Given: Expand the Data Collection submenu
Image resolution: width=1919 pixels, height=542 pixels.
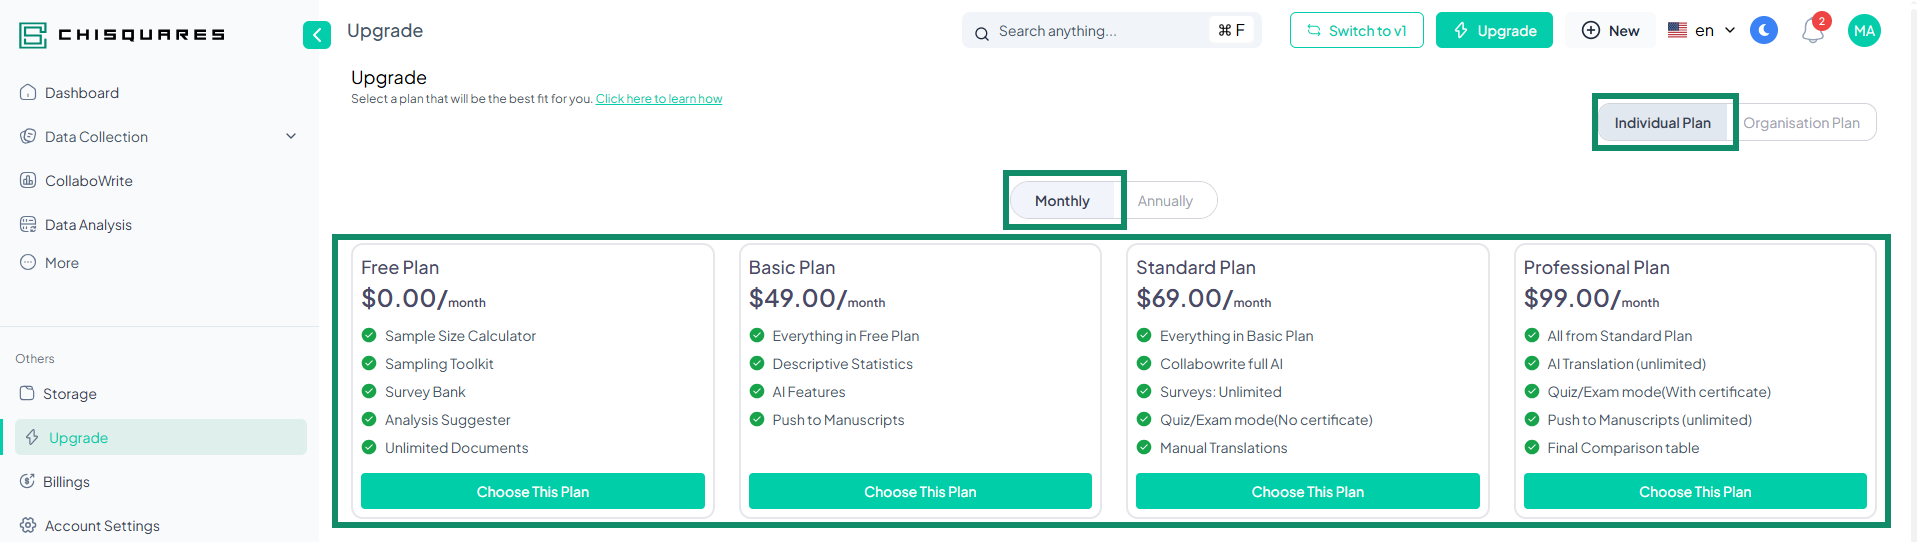Looking at the screenshot, I should click(291, 137).
